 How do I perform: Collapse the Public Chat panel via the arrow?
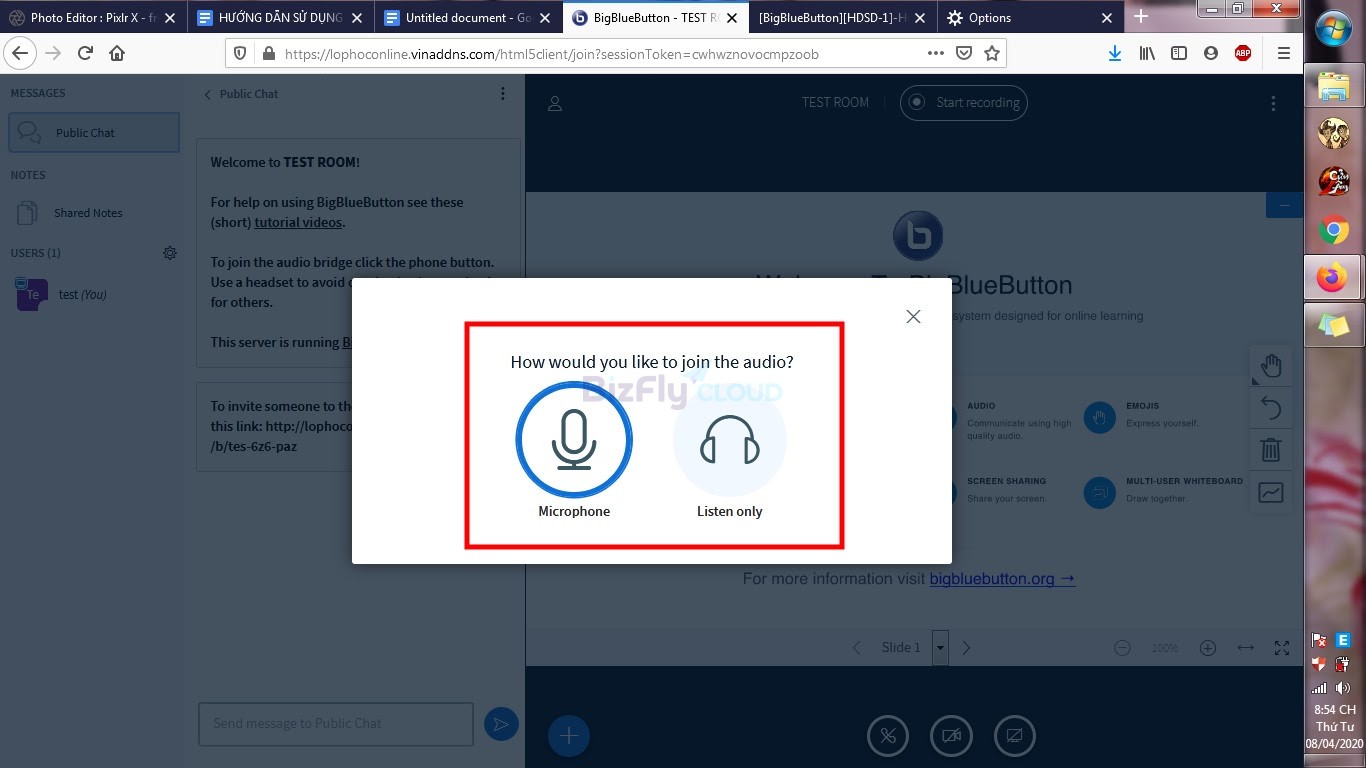pos(208,95)
